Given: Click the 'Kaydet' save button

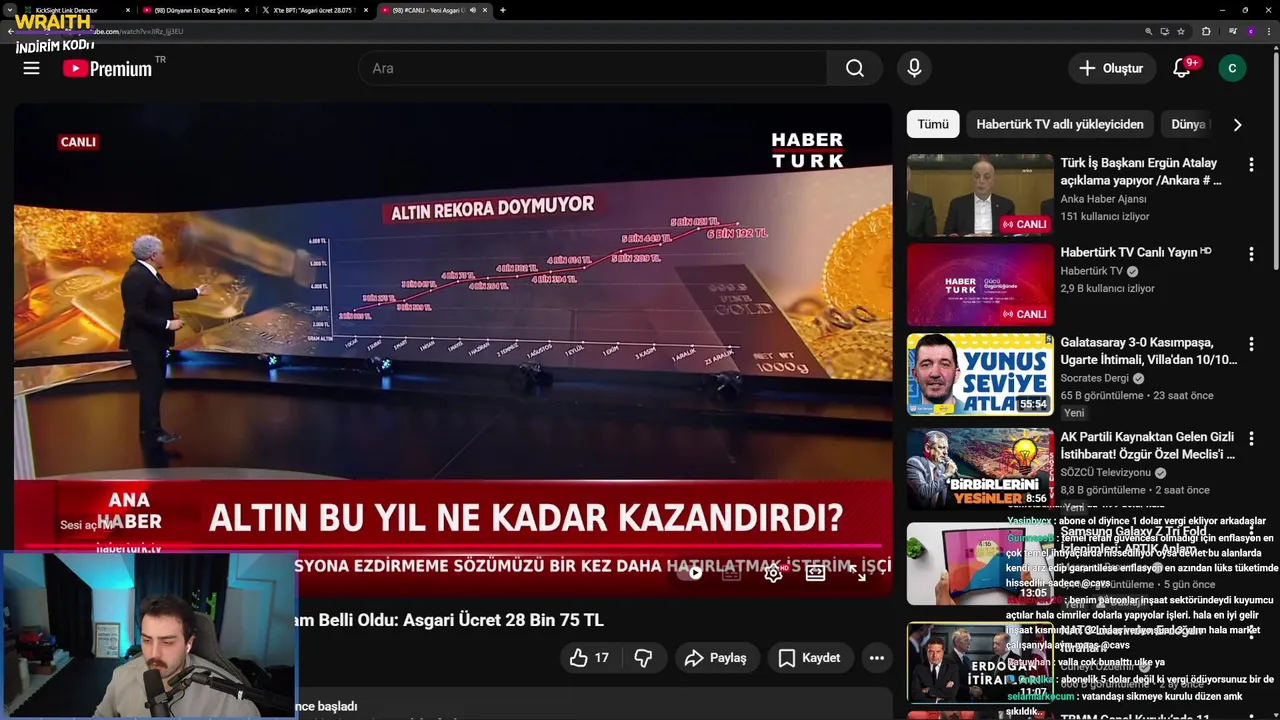Looking at the screenshot, I should (809, 657).
